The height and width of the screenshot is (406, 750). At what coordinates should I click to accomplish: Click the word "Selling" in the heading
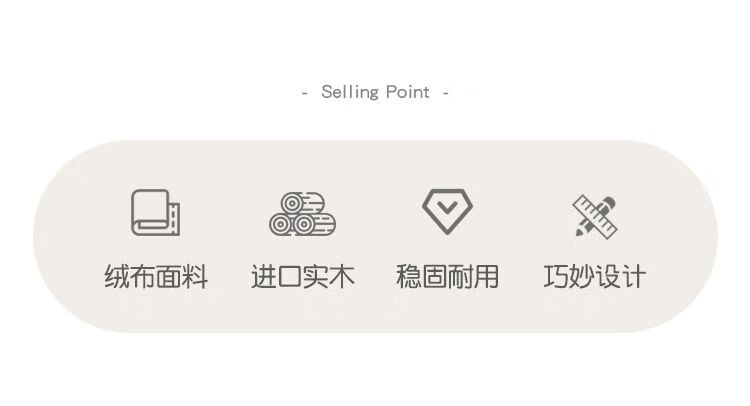click(350, 93)
